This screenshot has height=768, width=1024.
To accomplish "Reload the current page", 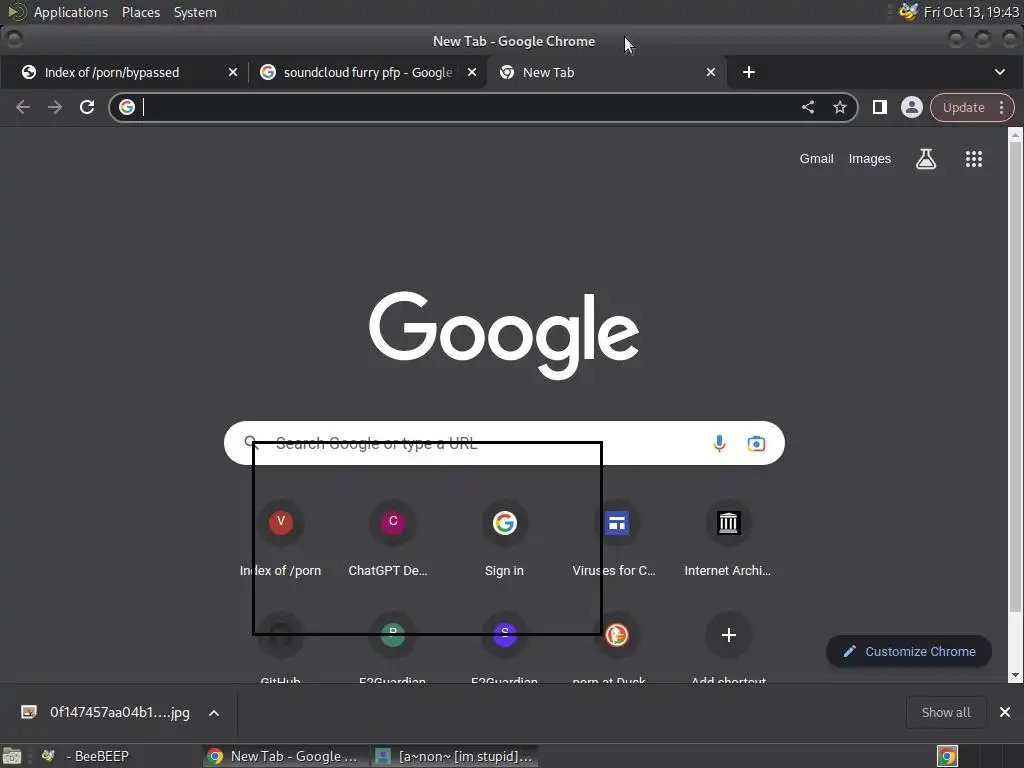I will [x=87, y=107].
